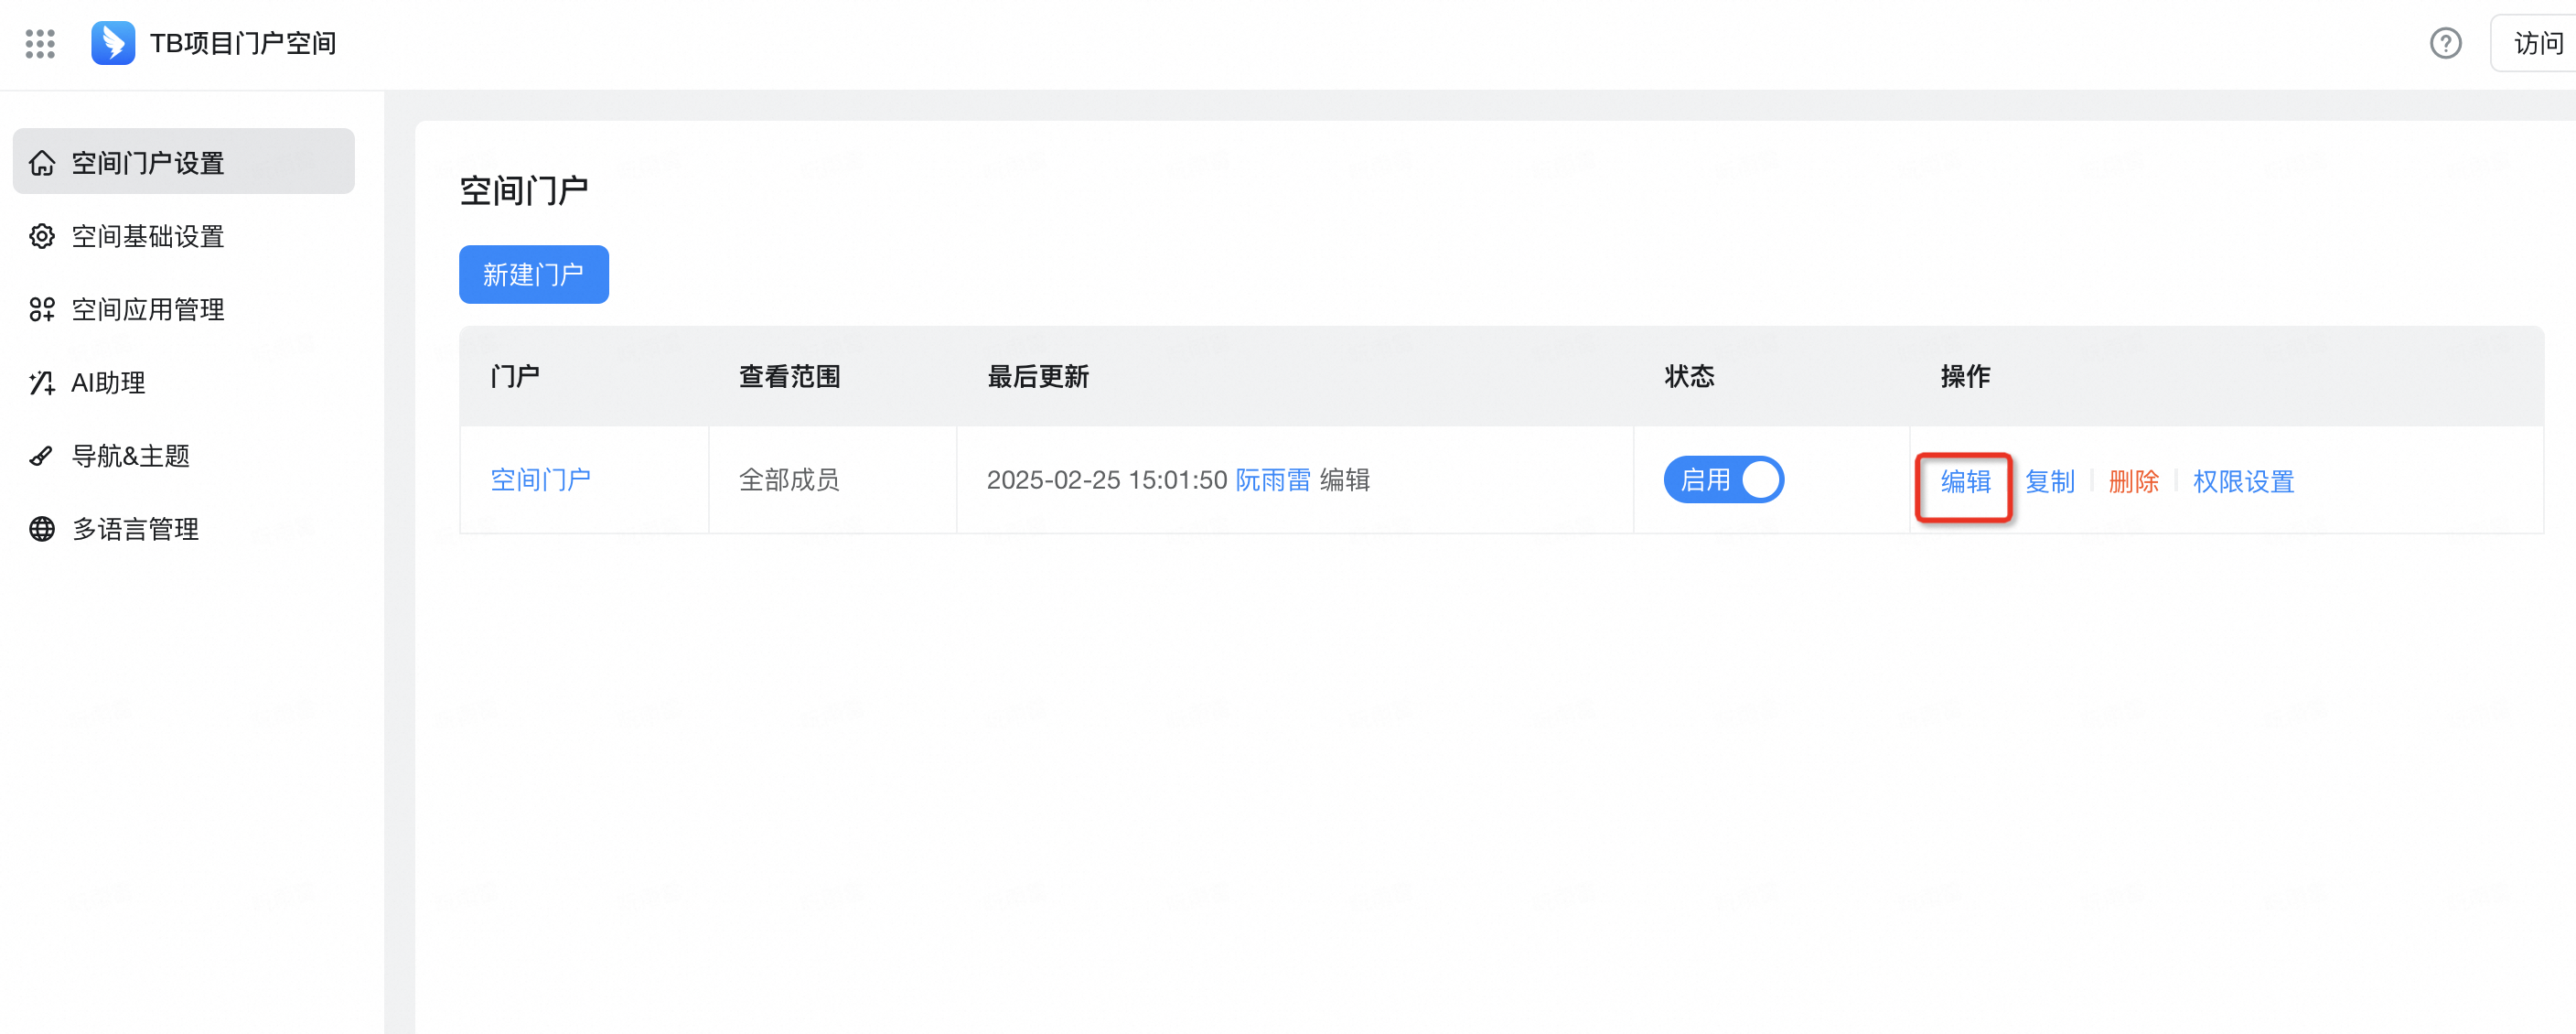2576x1034 pixels.
Task: Open the 空间应用管理 menu item
Action: point(184,310)
